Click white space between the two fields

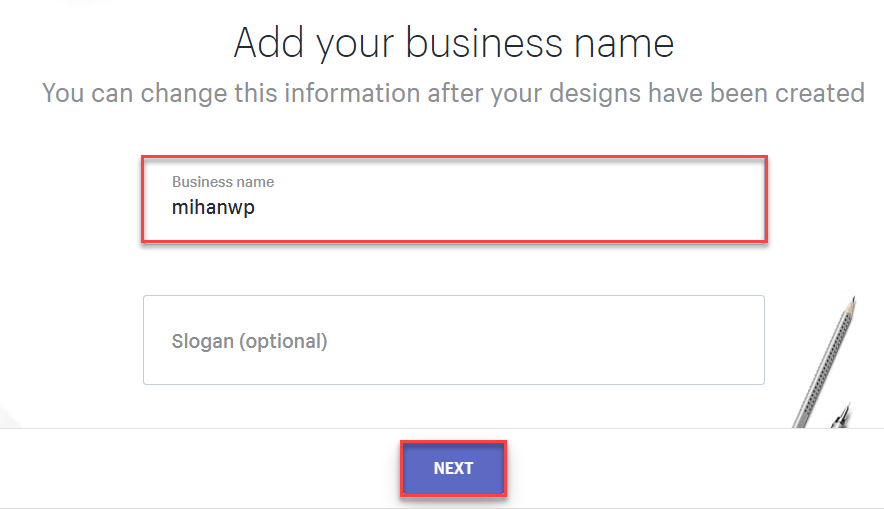(x=454, y=269)
